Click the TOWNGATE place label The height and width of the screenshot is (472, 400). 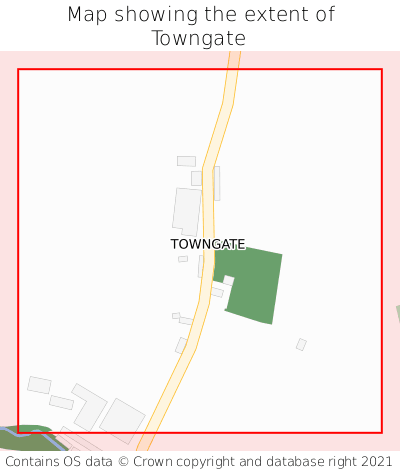[208, 244]
